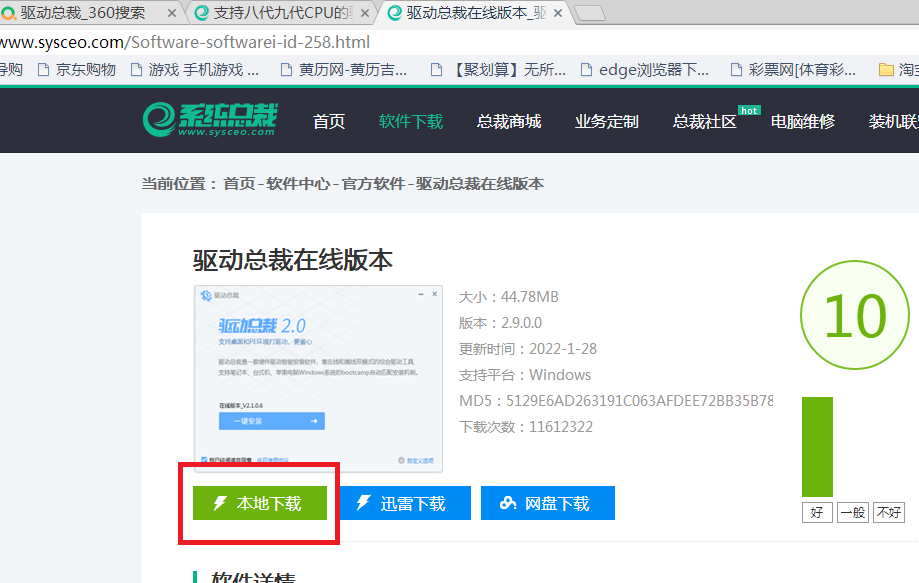Open a new browser tab
The height and width of the screenshot is (583, 919).
(x=590, y=13)
